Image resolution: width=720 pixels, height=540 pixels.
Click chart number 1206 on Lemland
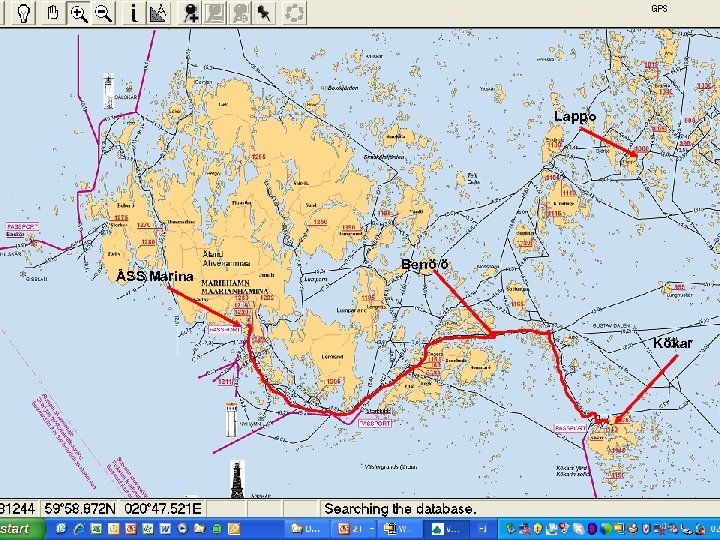(333, 381)
